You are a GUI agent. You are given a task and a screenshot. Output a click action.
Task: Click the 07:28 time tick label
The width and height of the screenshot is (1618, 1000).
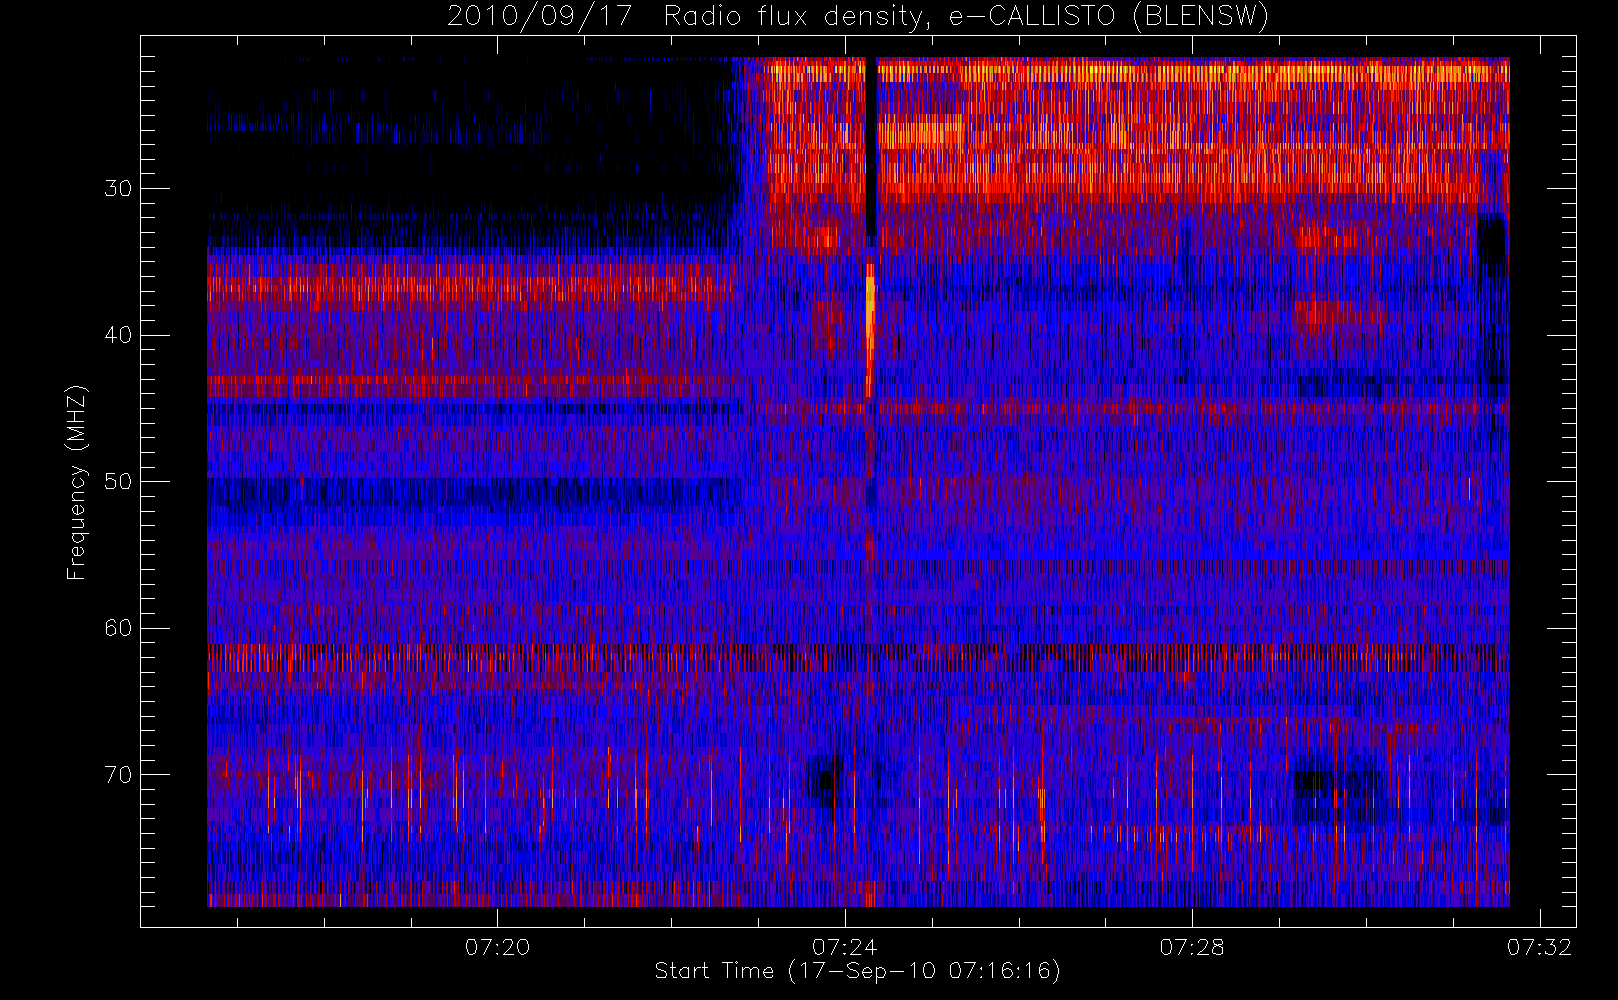(x=1192, y=947)
